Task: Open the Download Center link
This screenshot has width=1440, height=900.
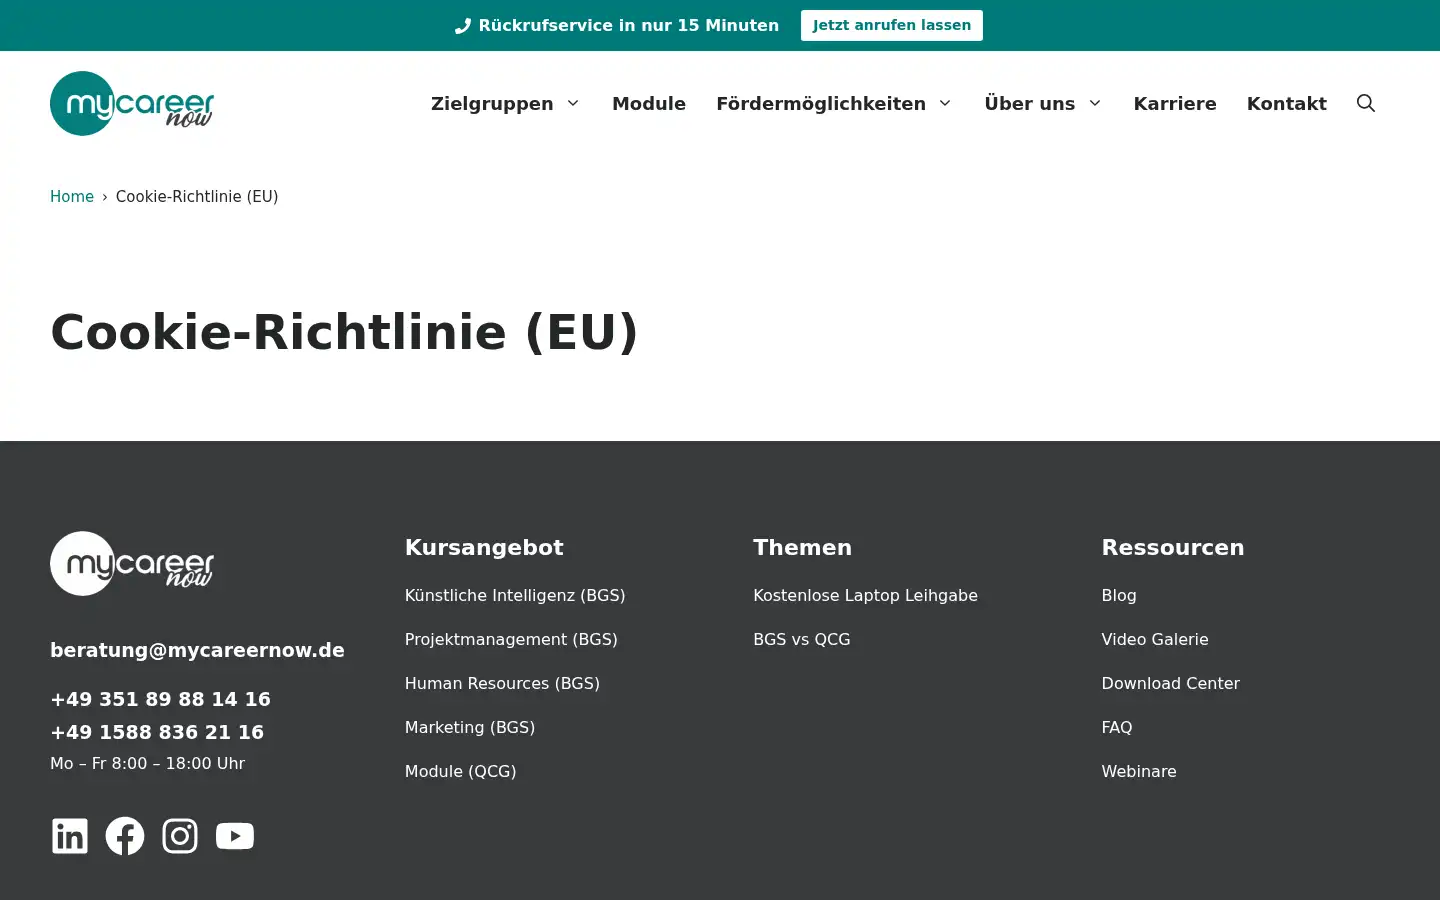Action: point(1171,683)
